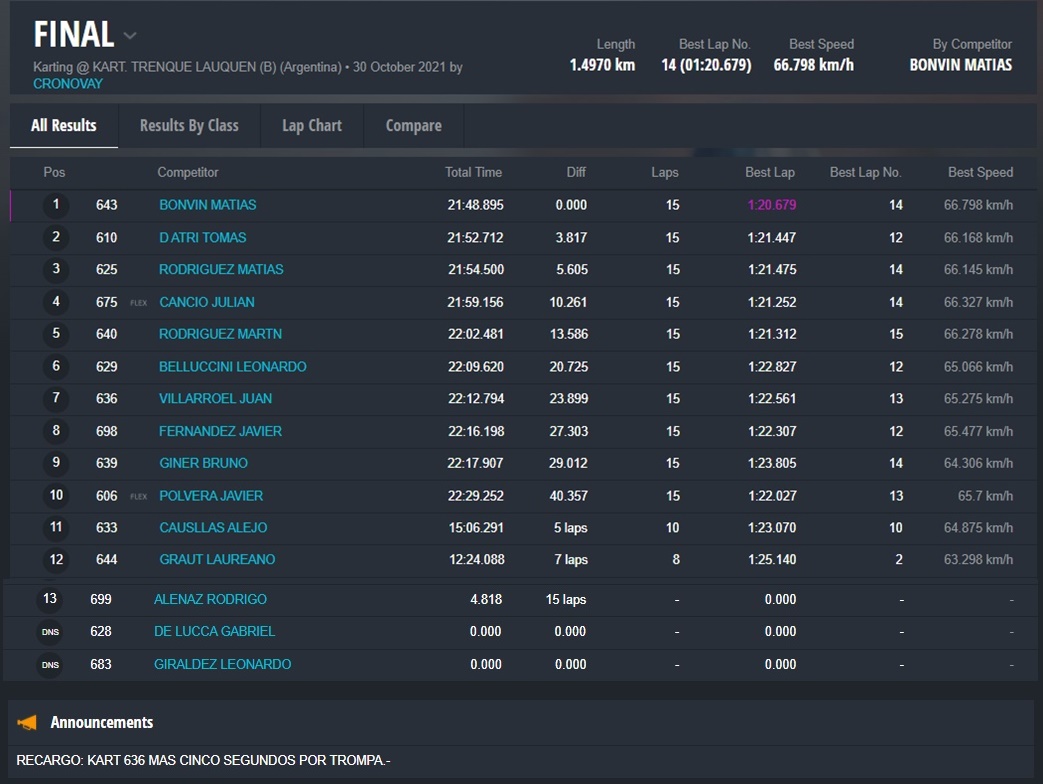Viewport: 1043px width, 784px height.
Task: Open competitor D ATRI TOMAS
Action: [202, 238]
